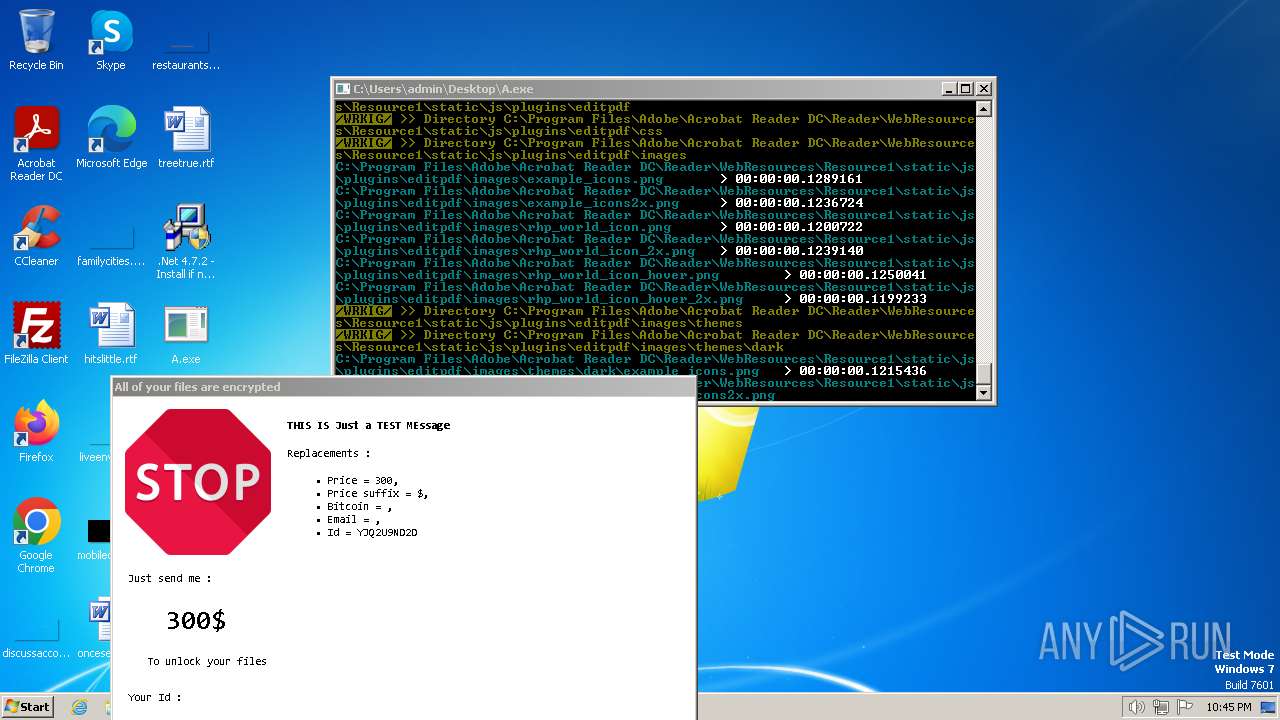Click the volume speaker tray icon
This screenshot has width=1280, height=720.
pos(1136,707)
